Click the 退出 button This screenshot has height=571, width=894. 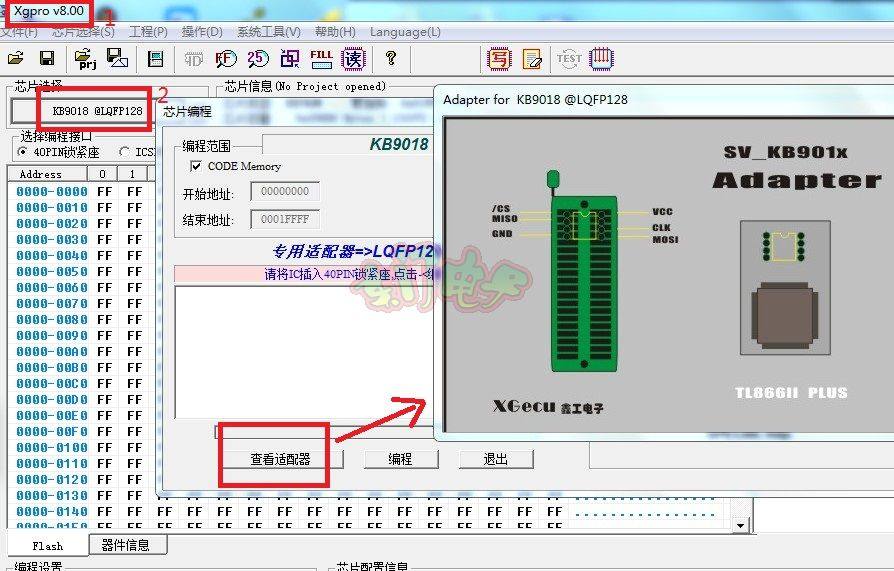[496, 459]
